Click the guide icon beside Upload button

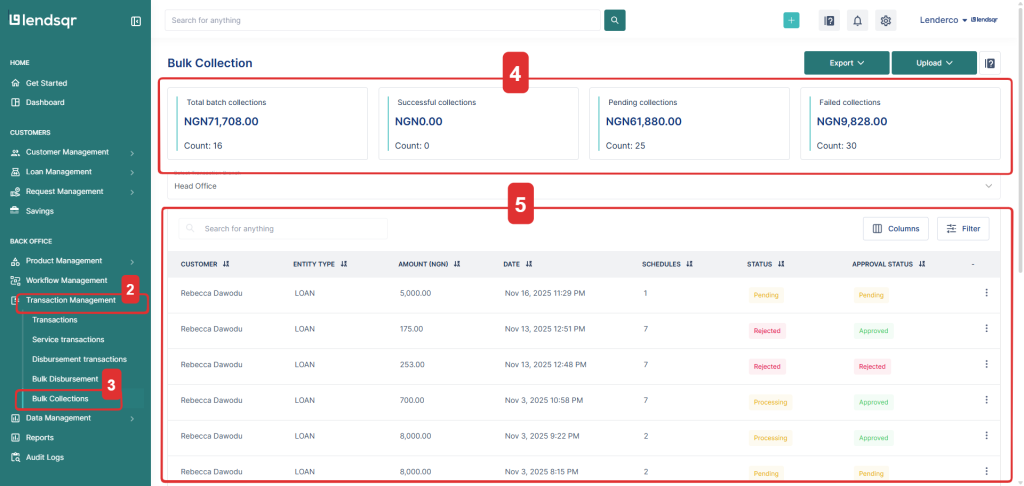pyautogui.click(x=990, y=63)
